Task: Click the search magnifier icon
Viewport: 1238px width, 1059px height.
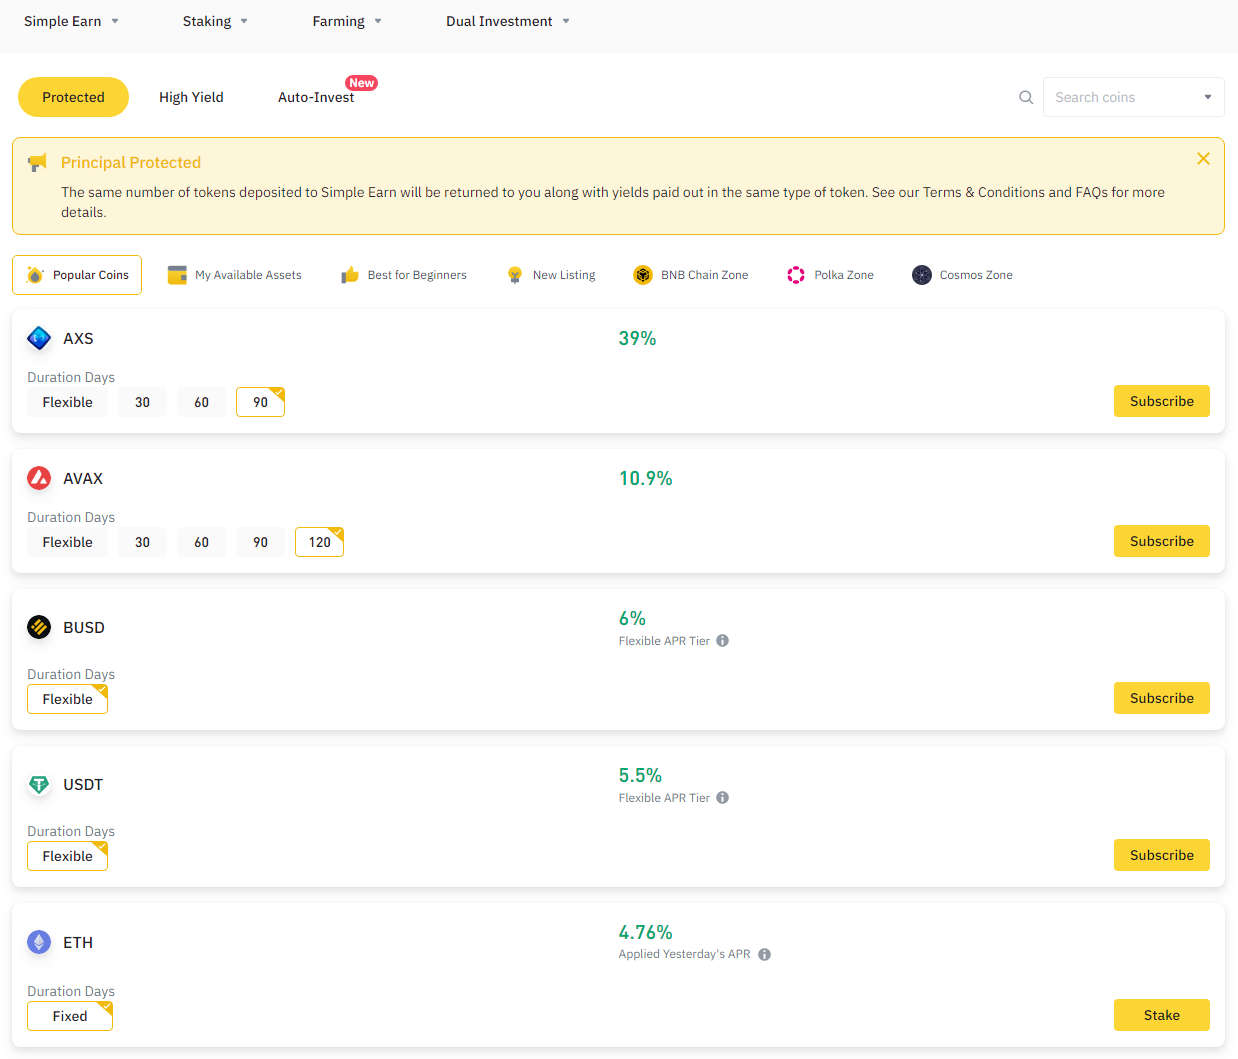Action: click(1026, 97)
